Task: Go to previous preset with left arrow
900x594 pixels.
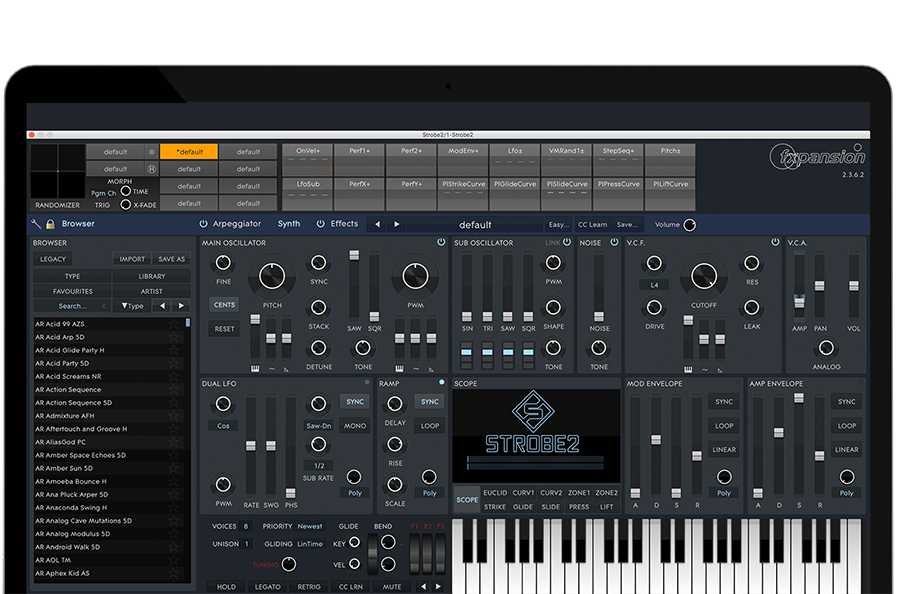Action: coord(377,224)
